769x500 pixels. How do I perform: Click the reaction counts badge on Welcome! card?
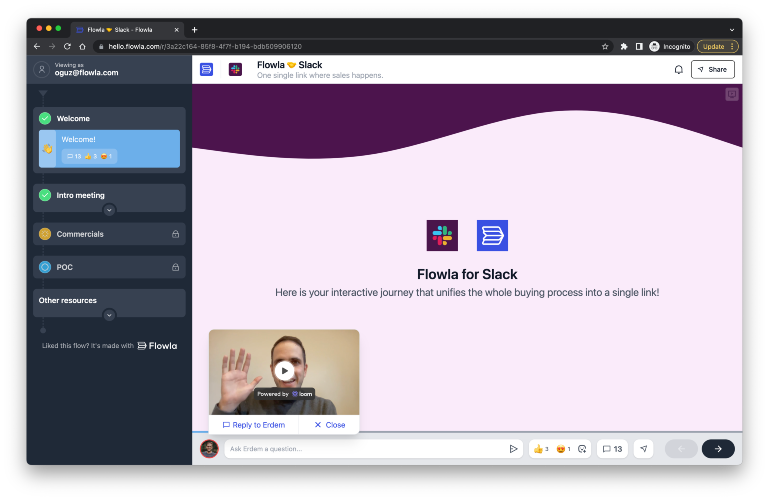(89, 156)
